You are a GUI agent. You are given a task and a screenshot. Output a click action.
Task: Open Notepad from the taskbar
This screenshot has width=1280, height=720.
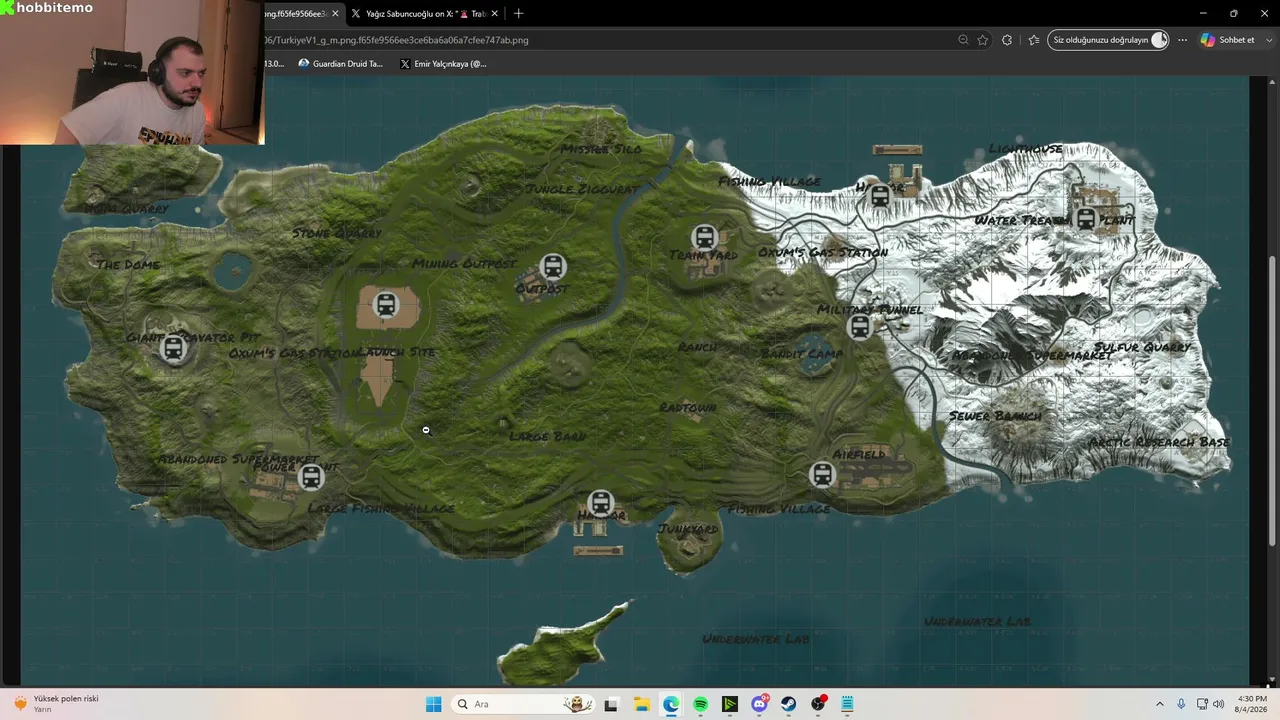[848, 704]
